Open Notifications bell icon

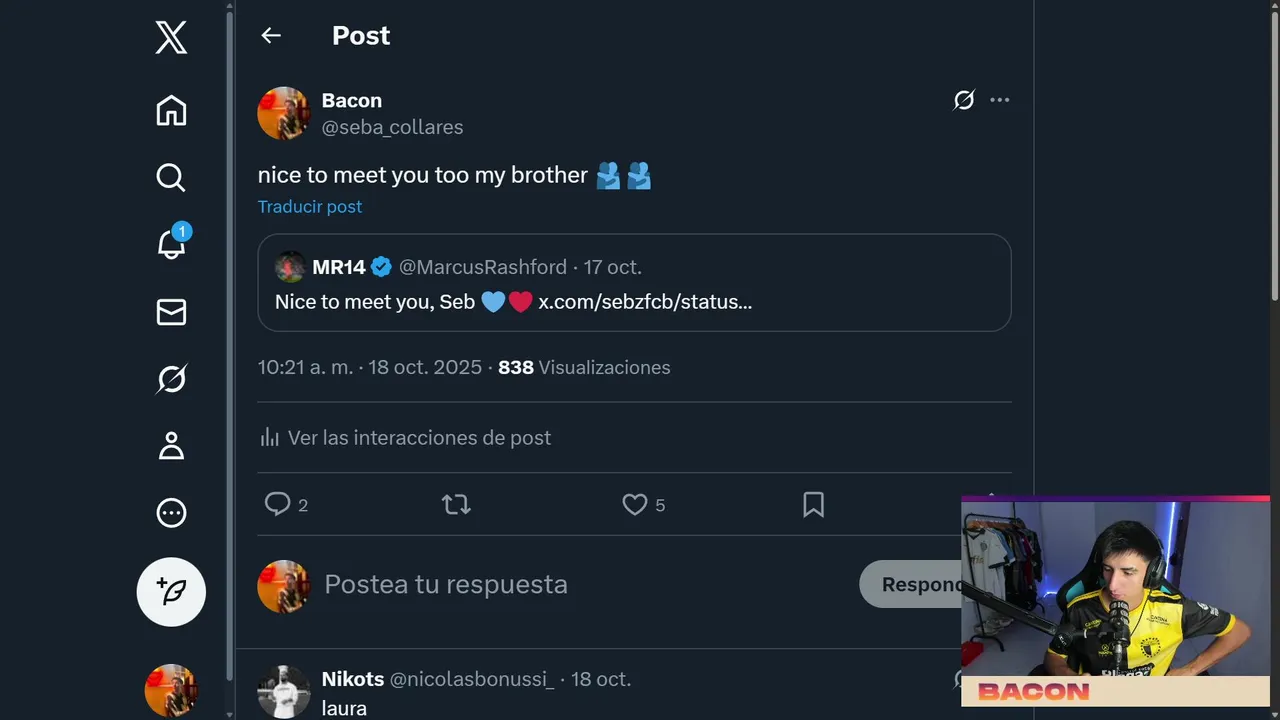[x=171, y=244]
